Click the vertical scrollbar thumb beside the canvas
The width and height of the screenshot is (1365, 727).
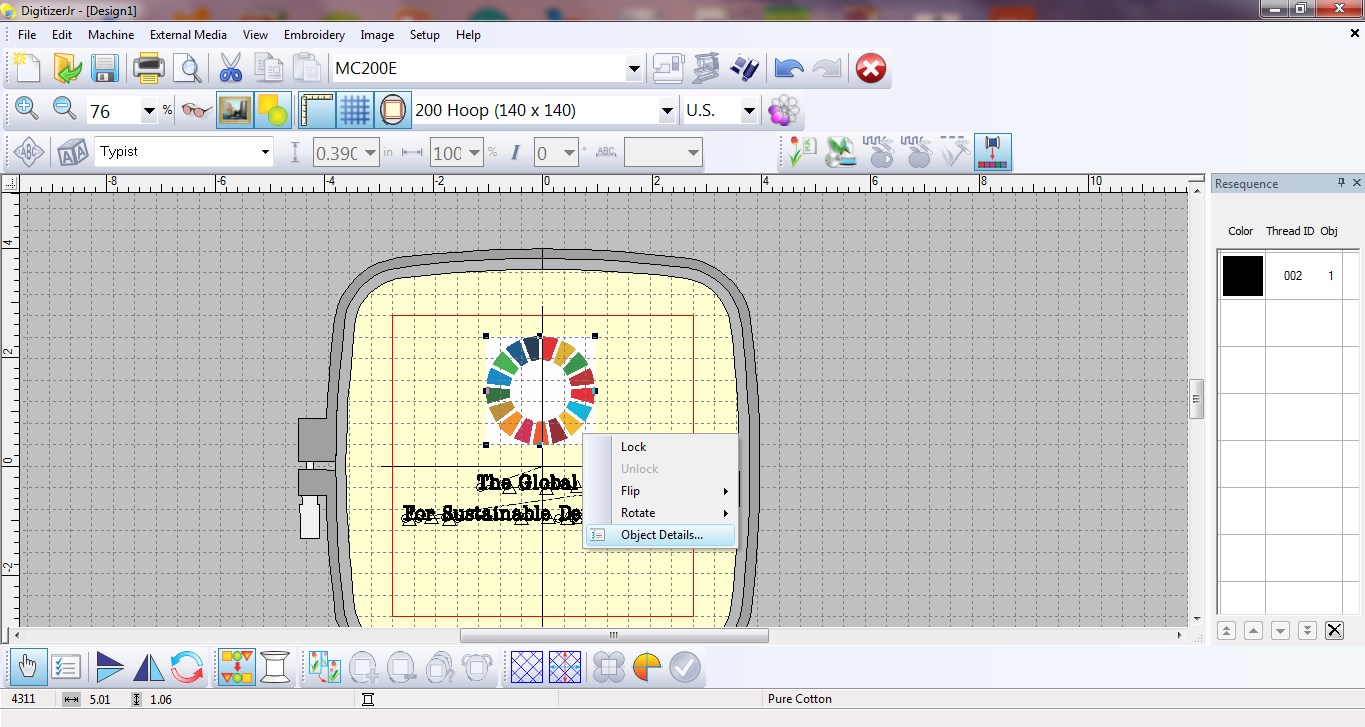pyautogui.click(x=1196, y=399)
